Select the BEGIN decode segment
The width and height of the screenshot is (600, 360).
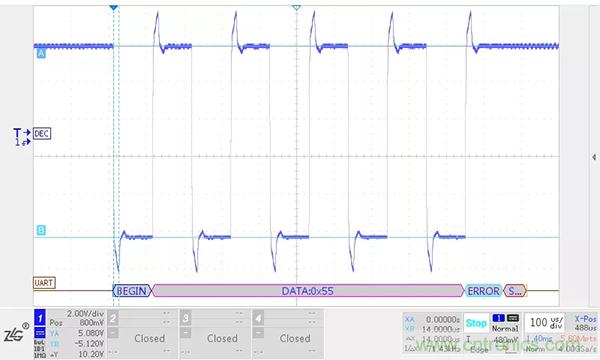(132, 291)
